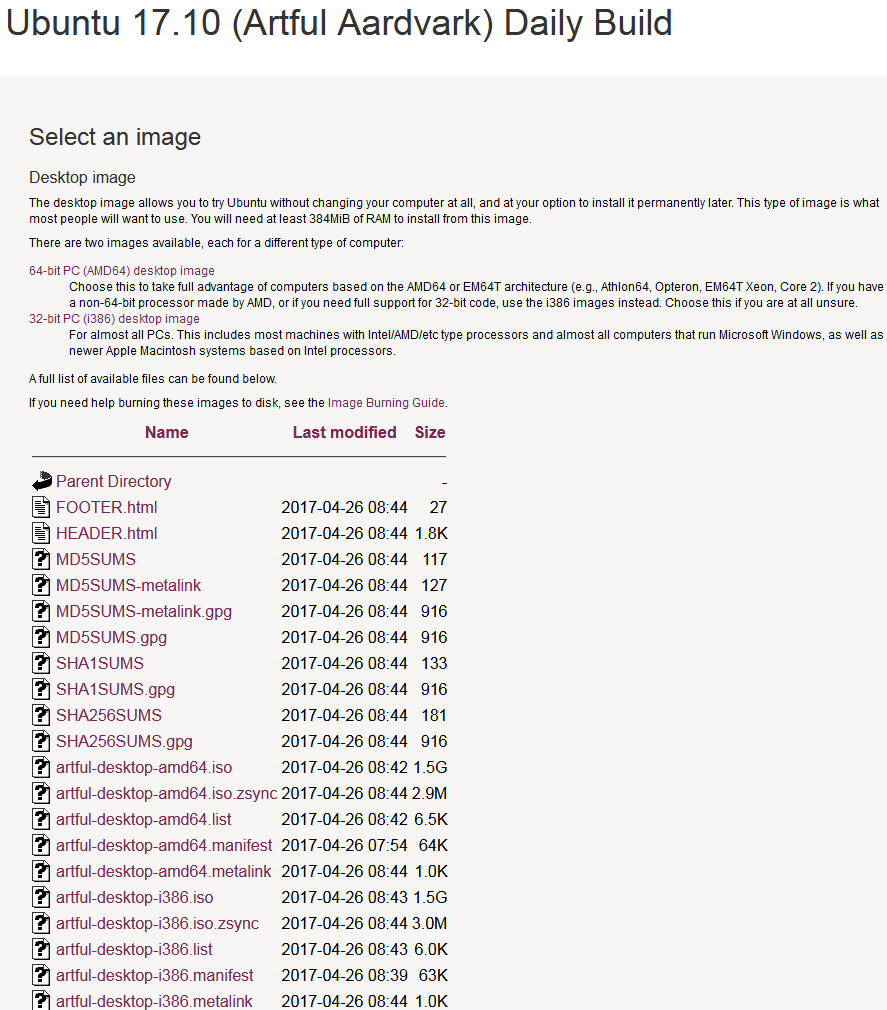Click the icon beside artful-desktop-i386.manifest

tap(41, 975)
